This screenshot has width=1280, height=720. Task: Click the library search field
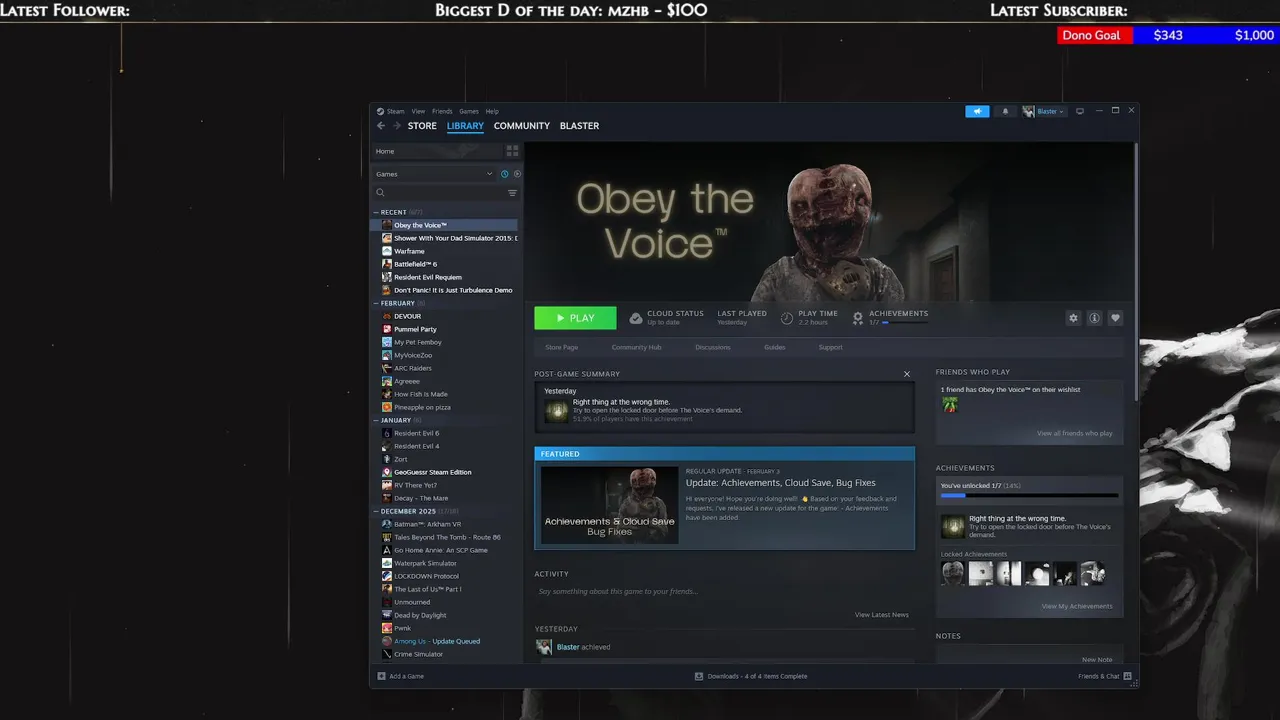[x=438, y=193]
